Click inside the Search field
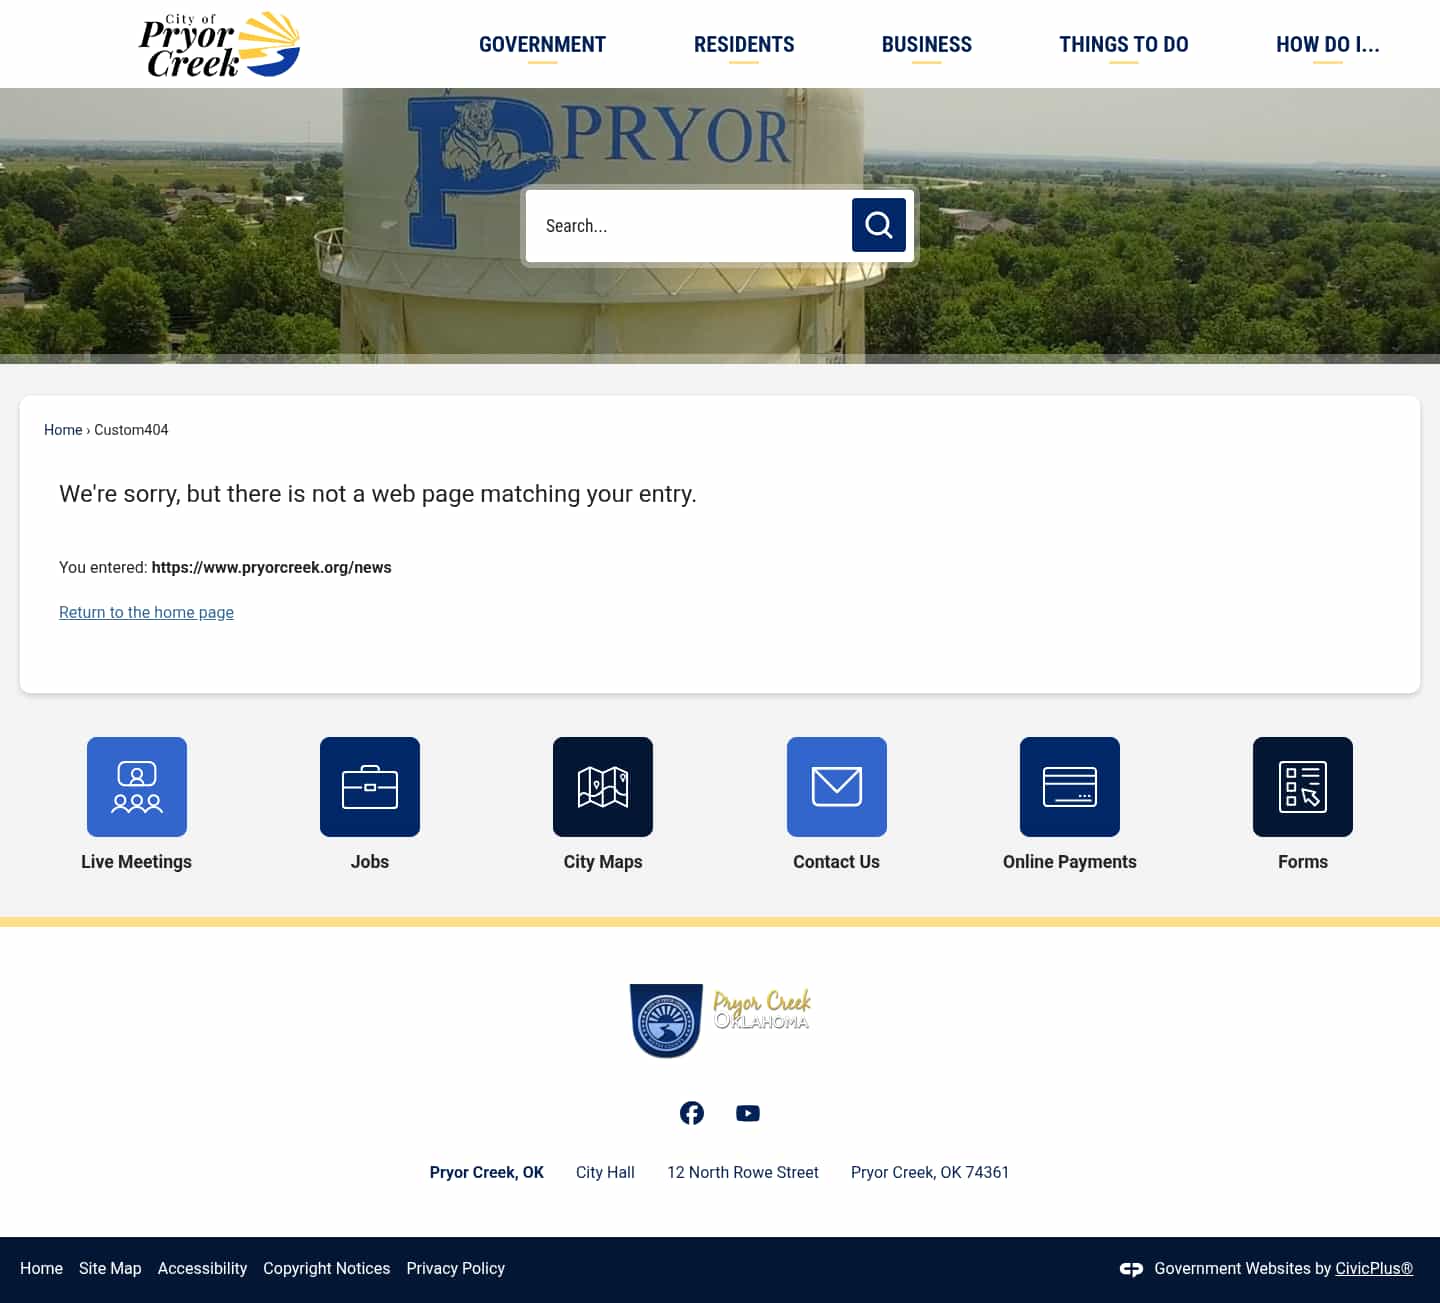 (690, 225)
